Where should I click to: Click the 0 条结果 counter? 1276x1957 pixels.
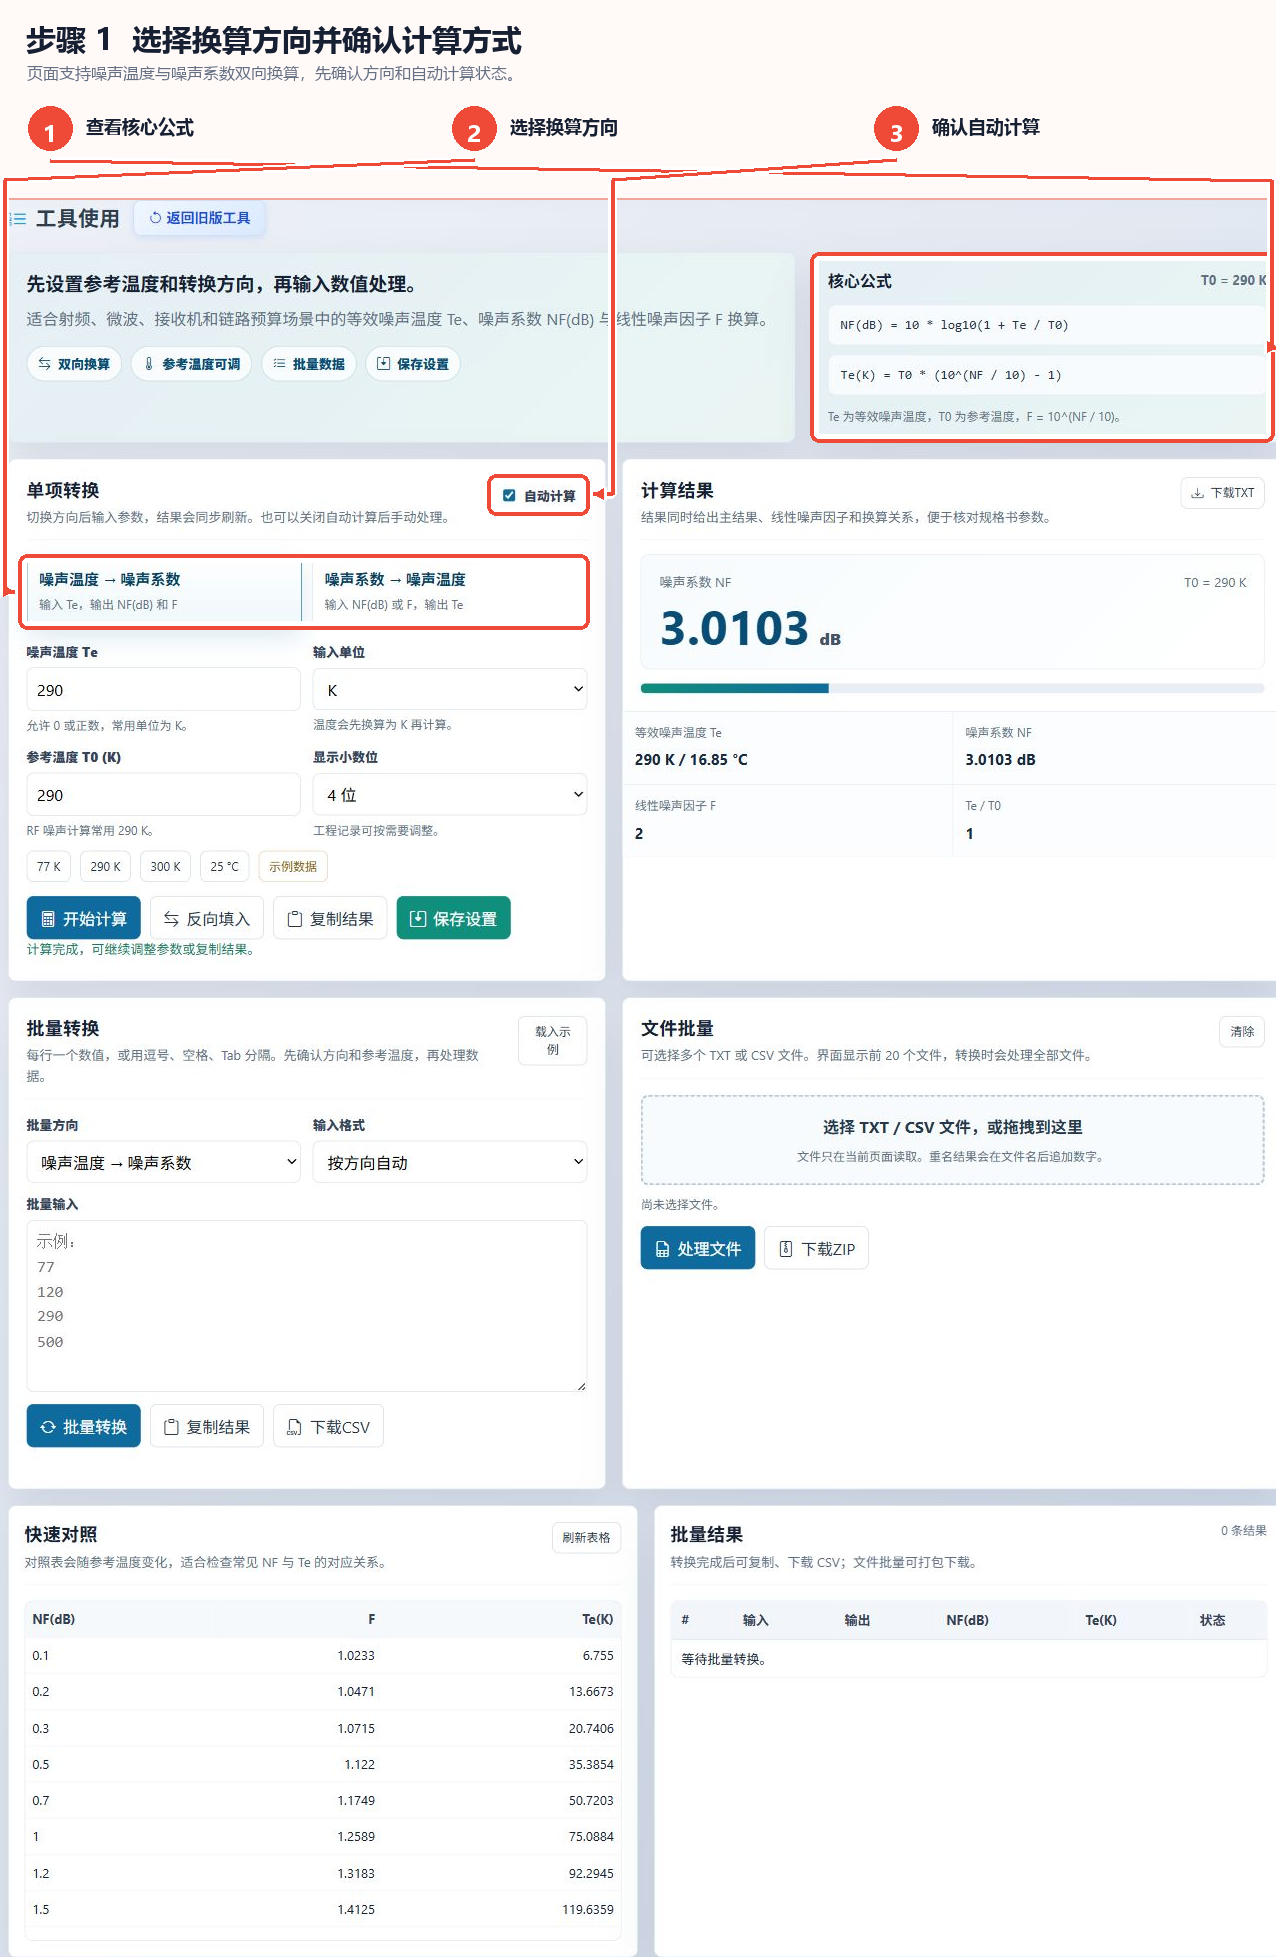[x=1243, y=1531]
